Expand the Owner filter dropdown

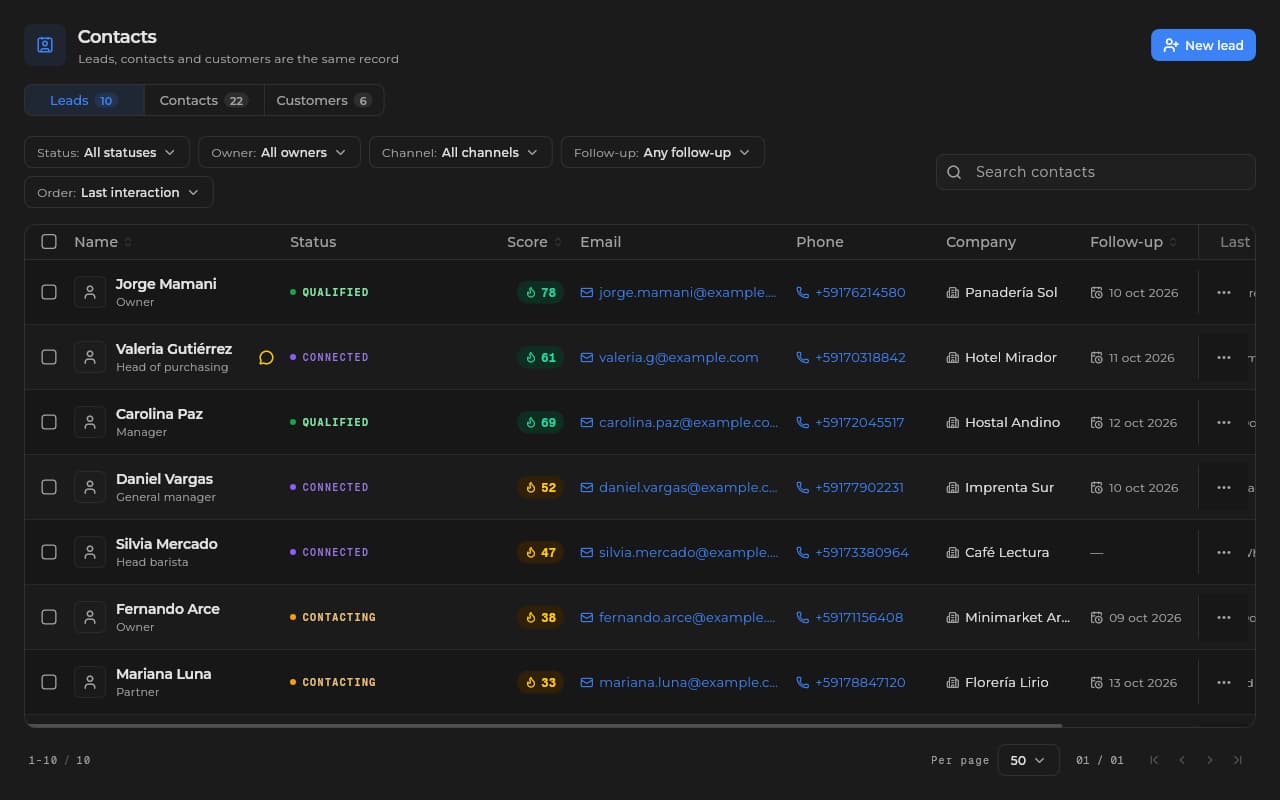(x=279, y=152)
